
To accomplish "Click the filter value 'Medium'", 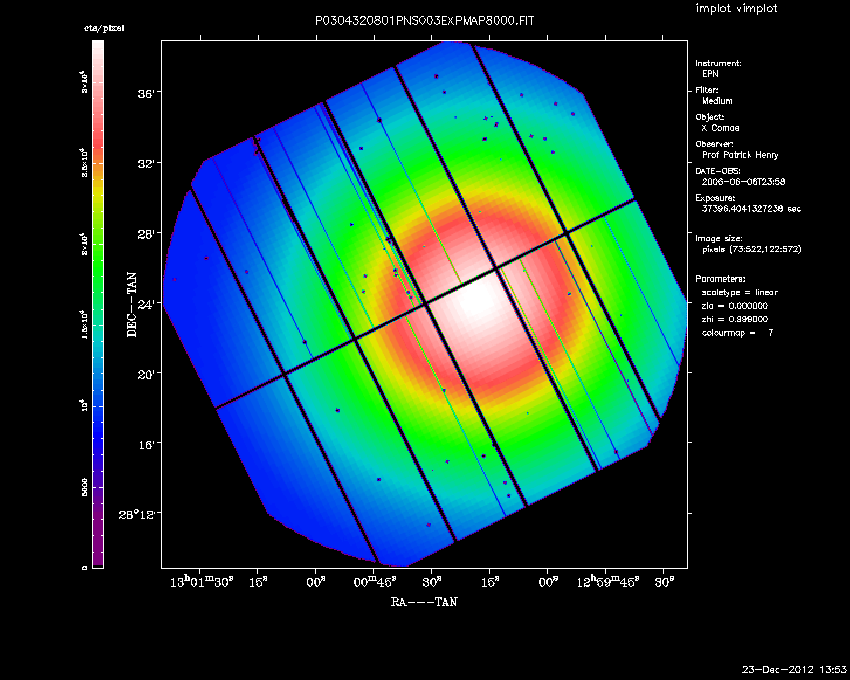I will pos(717,101).
